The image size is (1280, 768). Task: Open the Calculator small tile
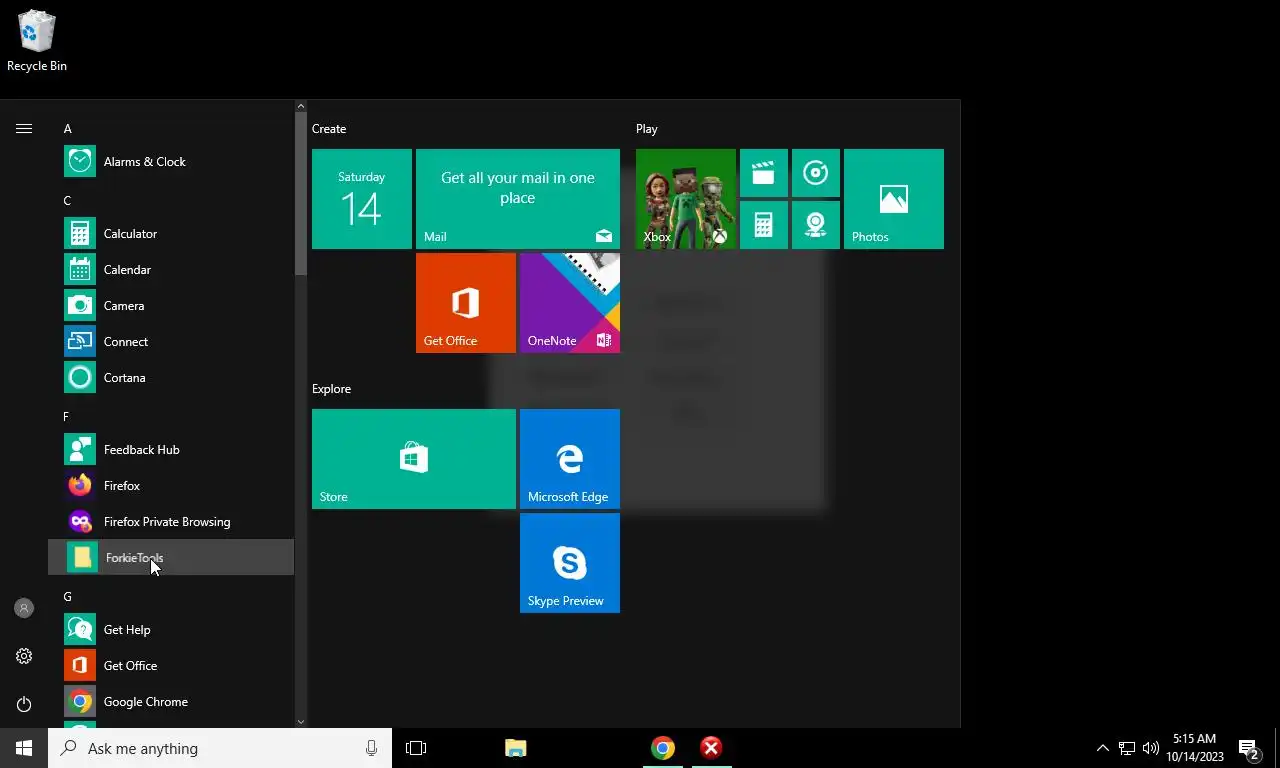coord(764,225)
